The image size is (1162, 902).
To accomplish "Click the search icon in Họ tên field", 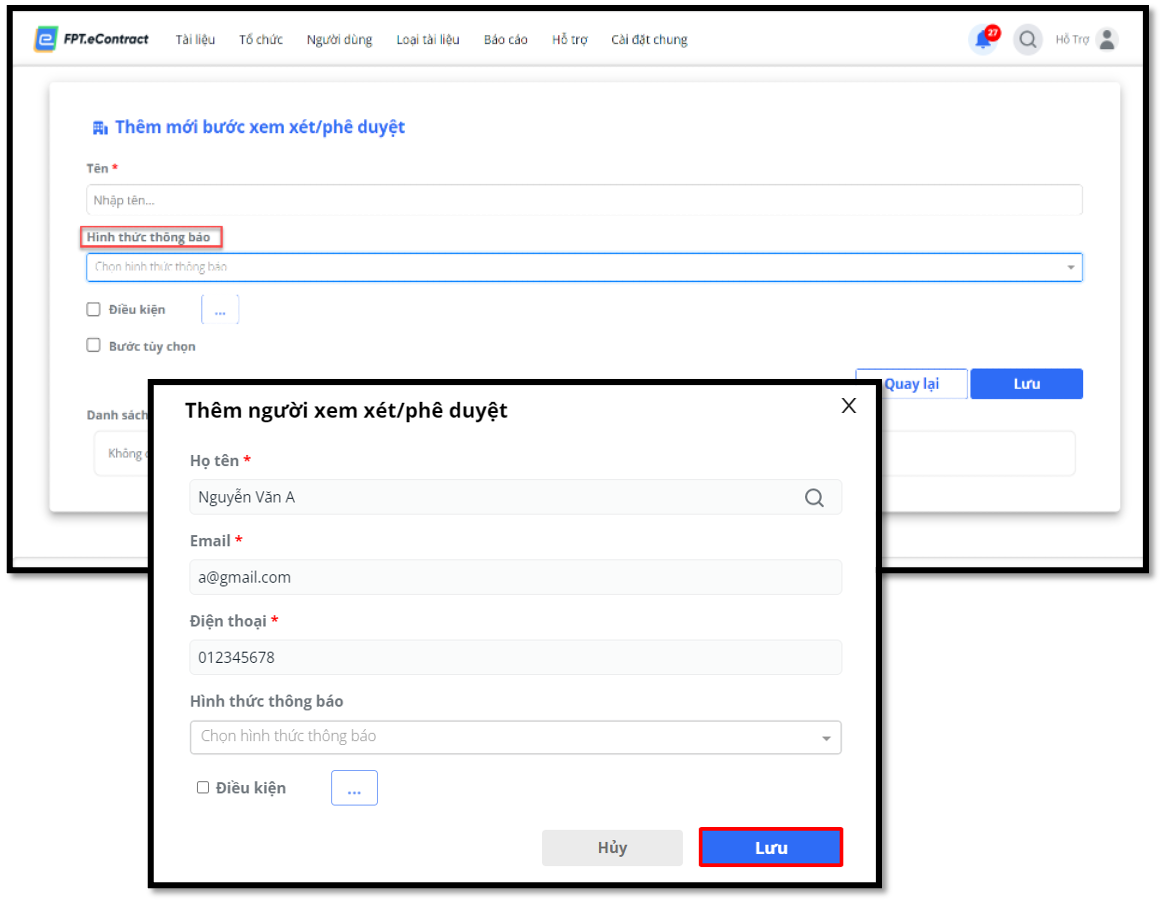I will point(814,498).
